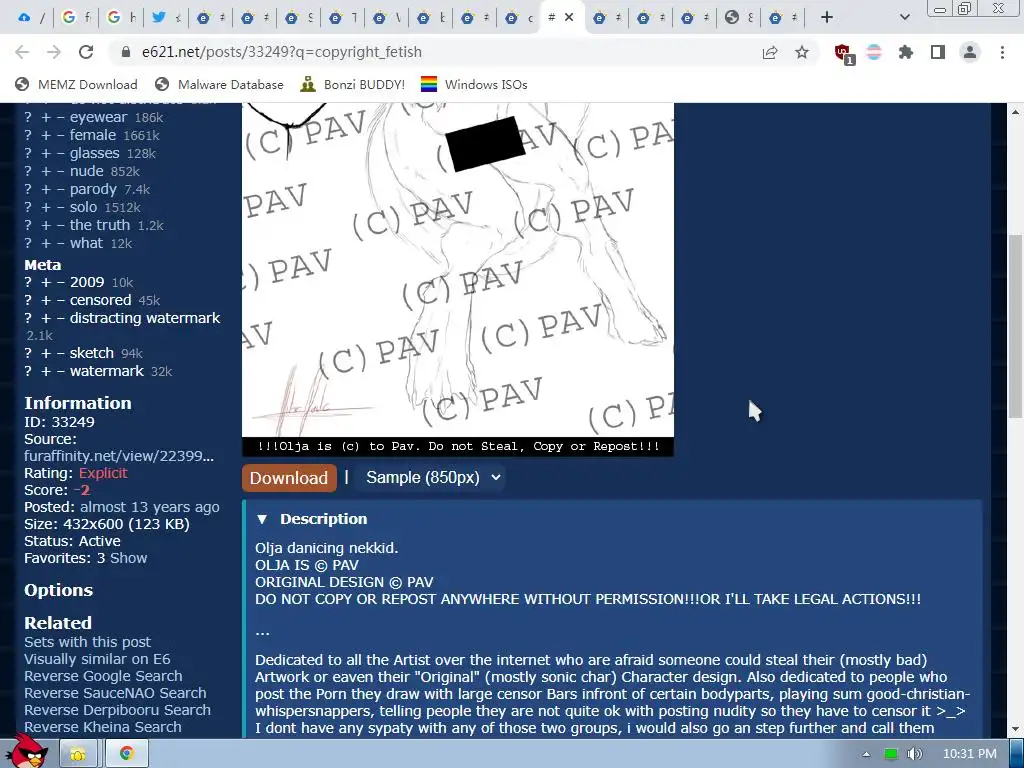
Task: Open the taskbar clock showing 10:31 PM
Action: click(970, 754)
